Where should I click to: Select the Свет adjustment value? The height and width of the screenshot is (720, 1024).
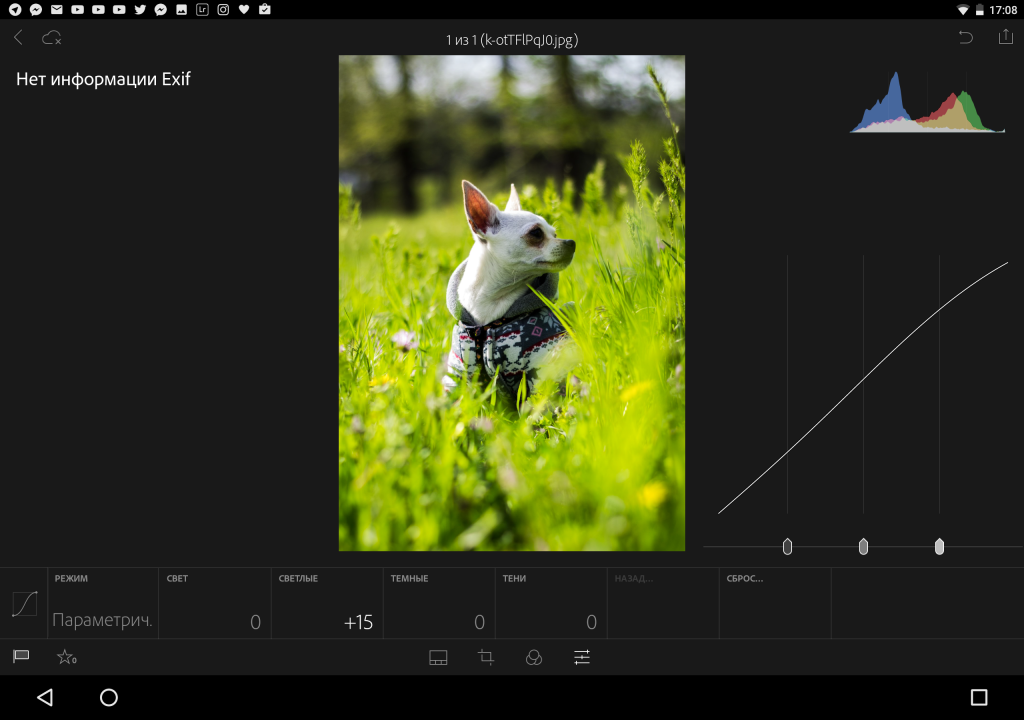pyautogui.click(x=215, y=604)
